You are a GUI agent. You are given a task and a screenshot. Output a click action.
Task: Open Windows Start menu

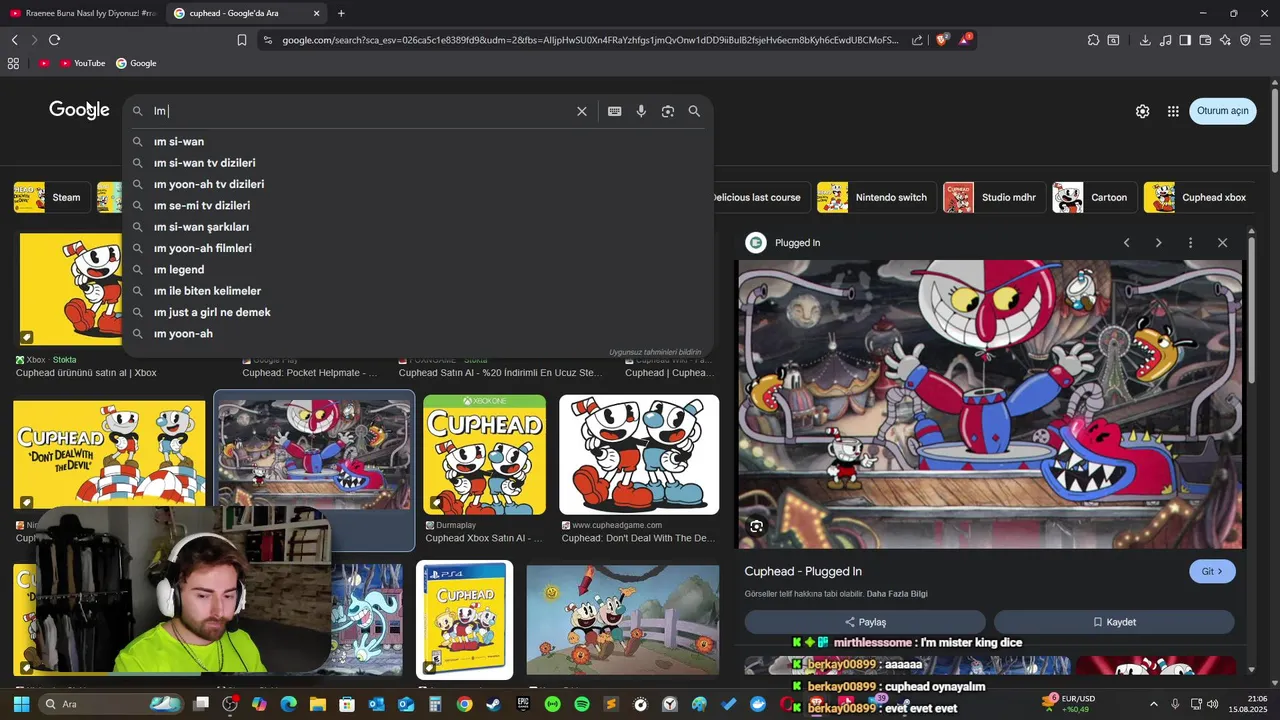point(20,704)
